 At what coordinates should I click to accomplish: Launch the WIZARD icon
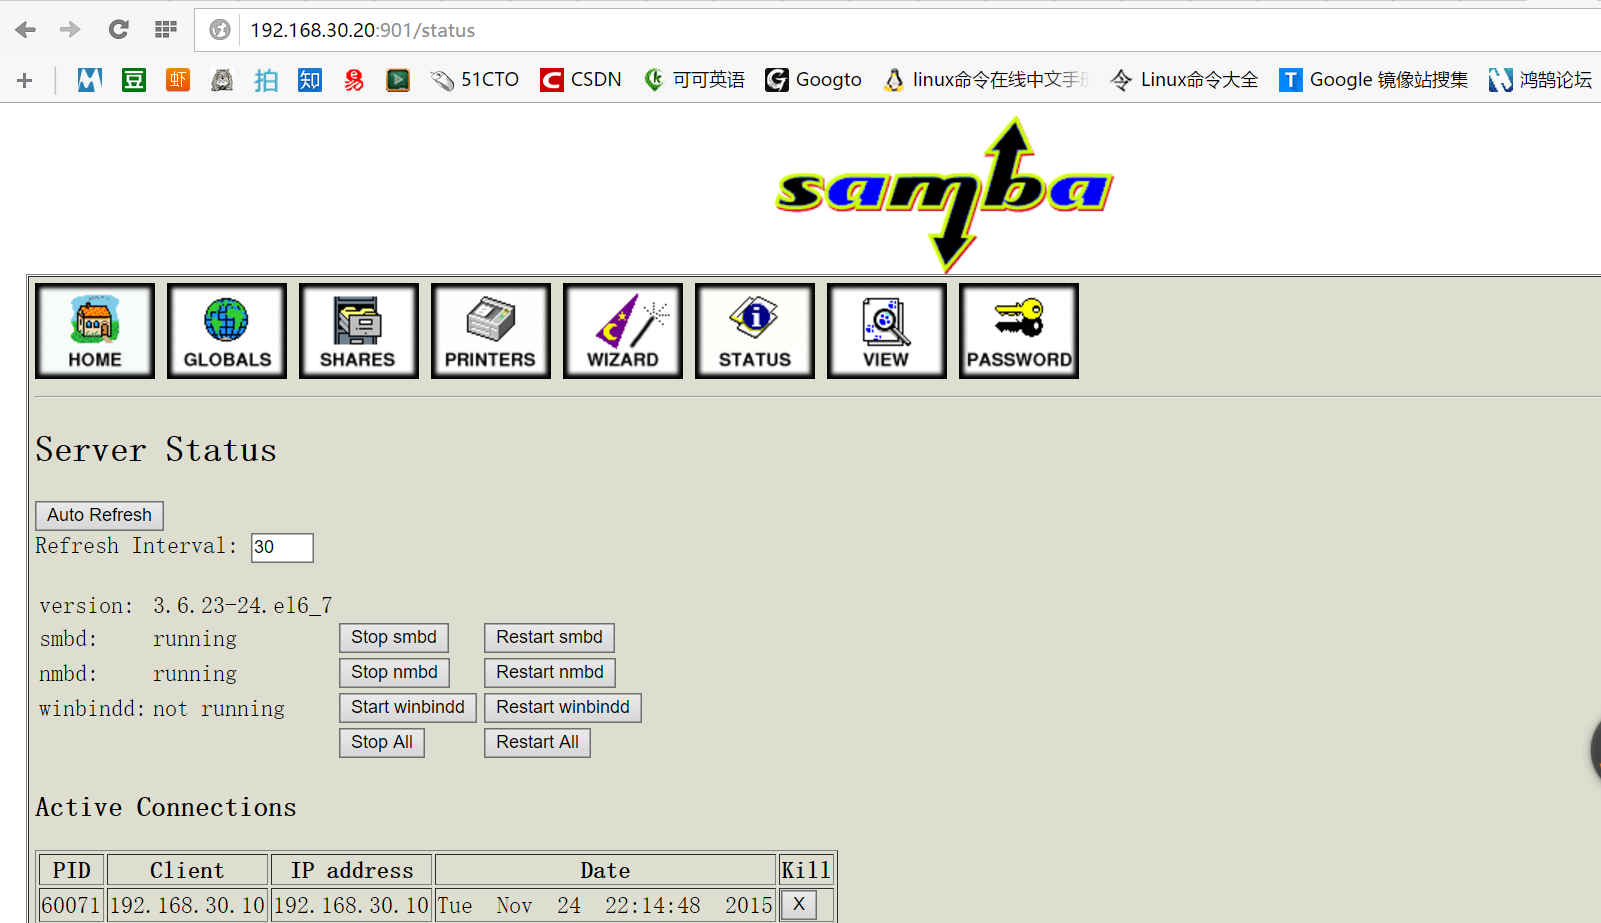pyautogui.click(x=623, y=331)
